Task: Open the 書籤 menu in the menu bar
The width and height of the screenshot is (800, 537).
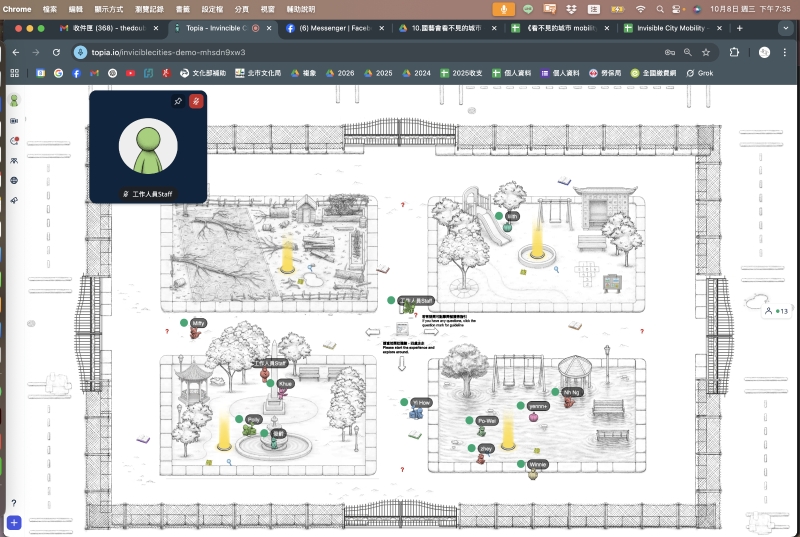Action: click(183, 8)
